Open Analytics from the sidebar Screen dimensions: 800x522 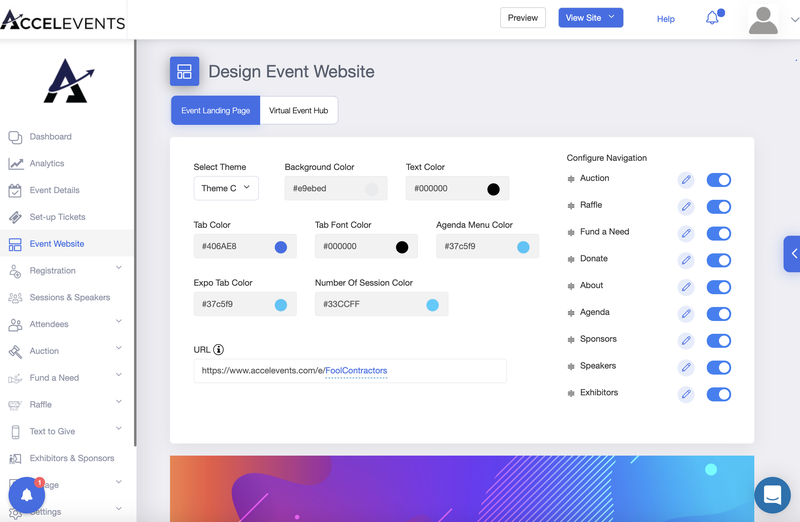pyautogui.click(x=46, y=163)
